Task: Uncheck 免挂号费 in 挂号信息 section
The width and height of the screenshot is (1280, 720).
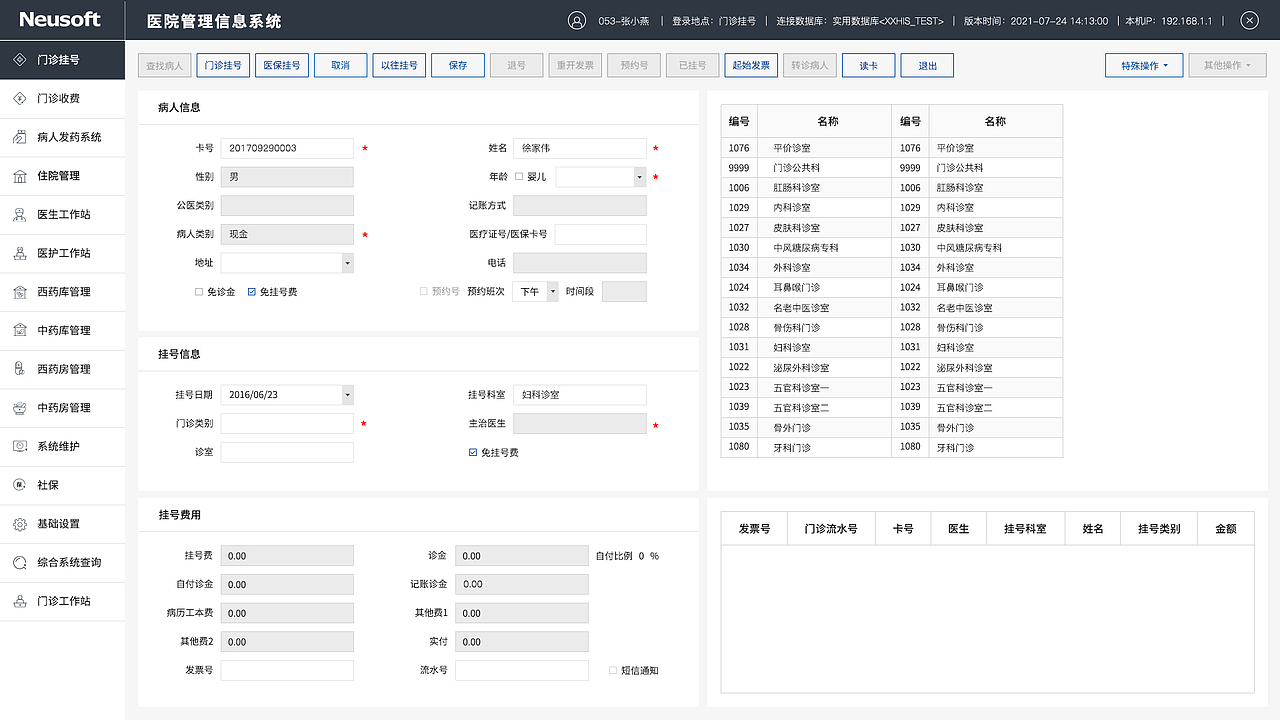Action: tap(473, 452)
